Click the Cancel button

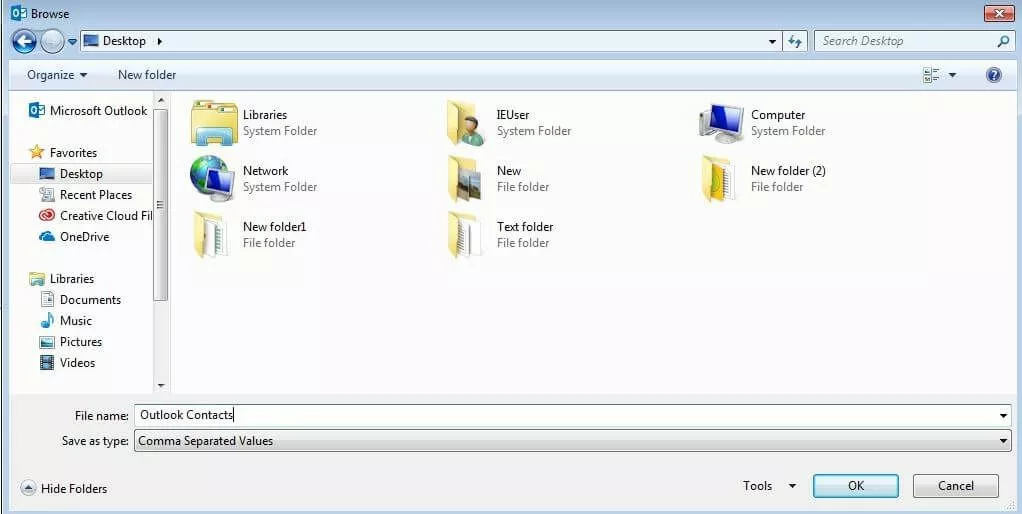[x=956, y=486]
